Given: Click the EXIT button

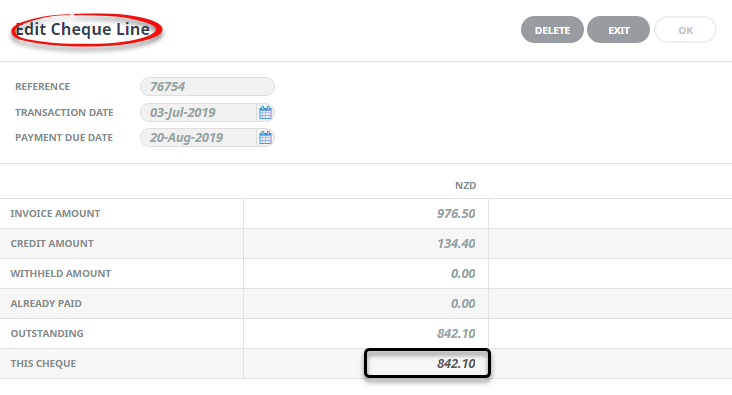Looking at the screenshot, I should pyautogui.click(x=619, y=30).
